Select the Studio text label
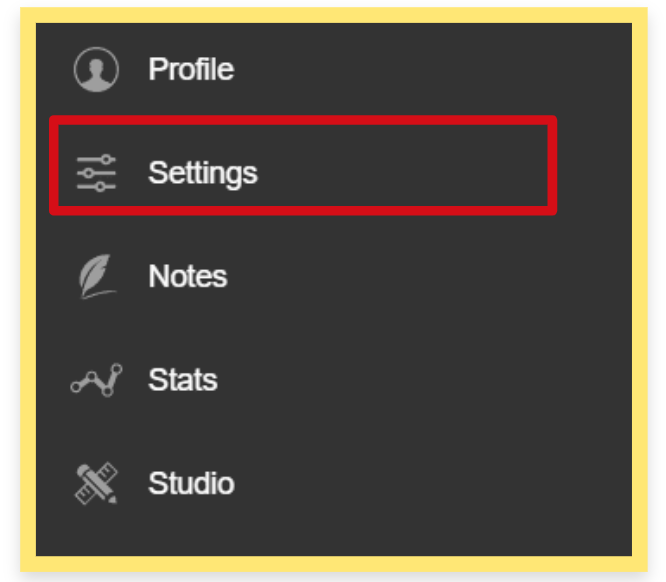 pos(191,484)
